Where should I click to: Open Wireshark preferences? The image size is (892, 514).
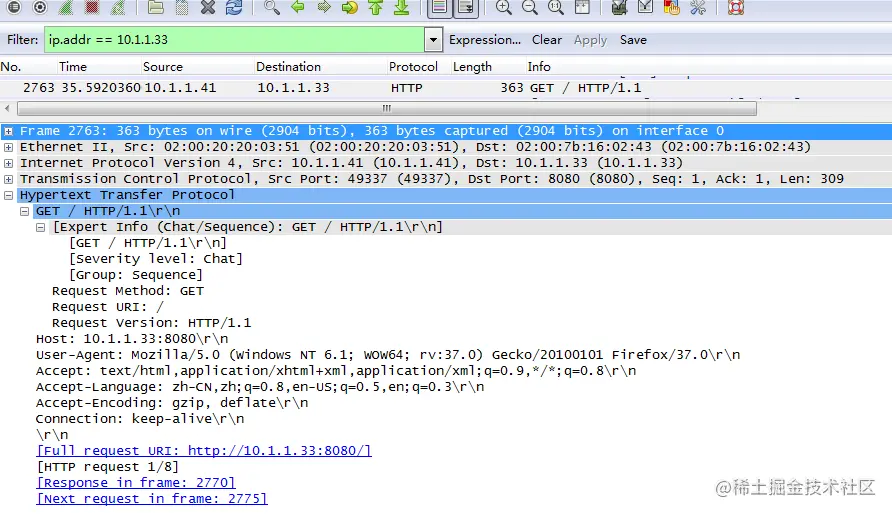(697, 7)
